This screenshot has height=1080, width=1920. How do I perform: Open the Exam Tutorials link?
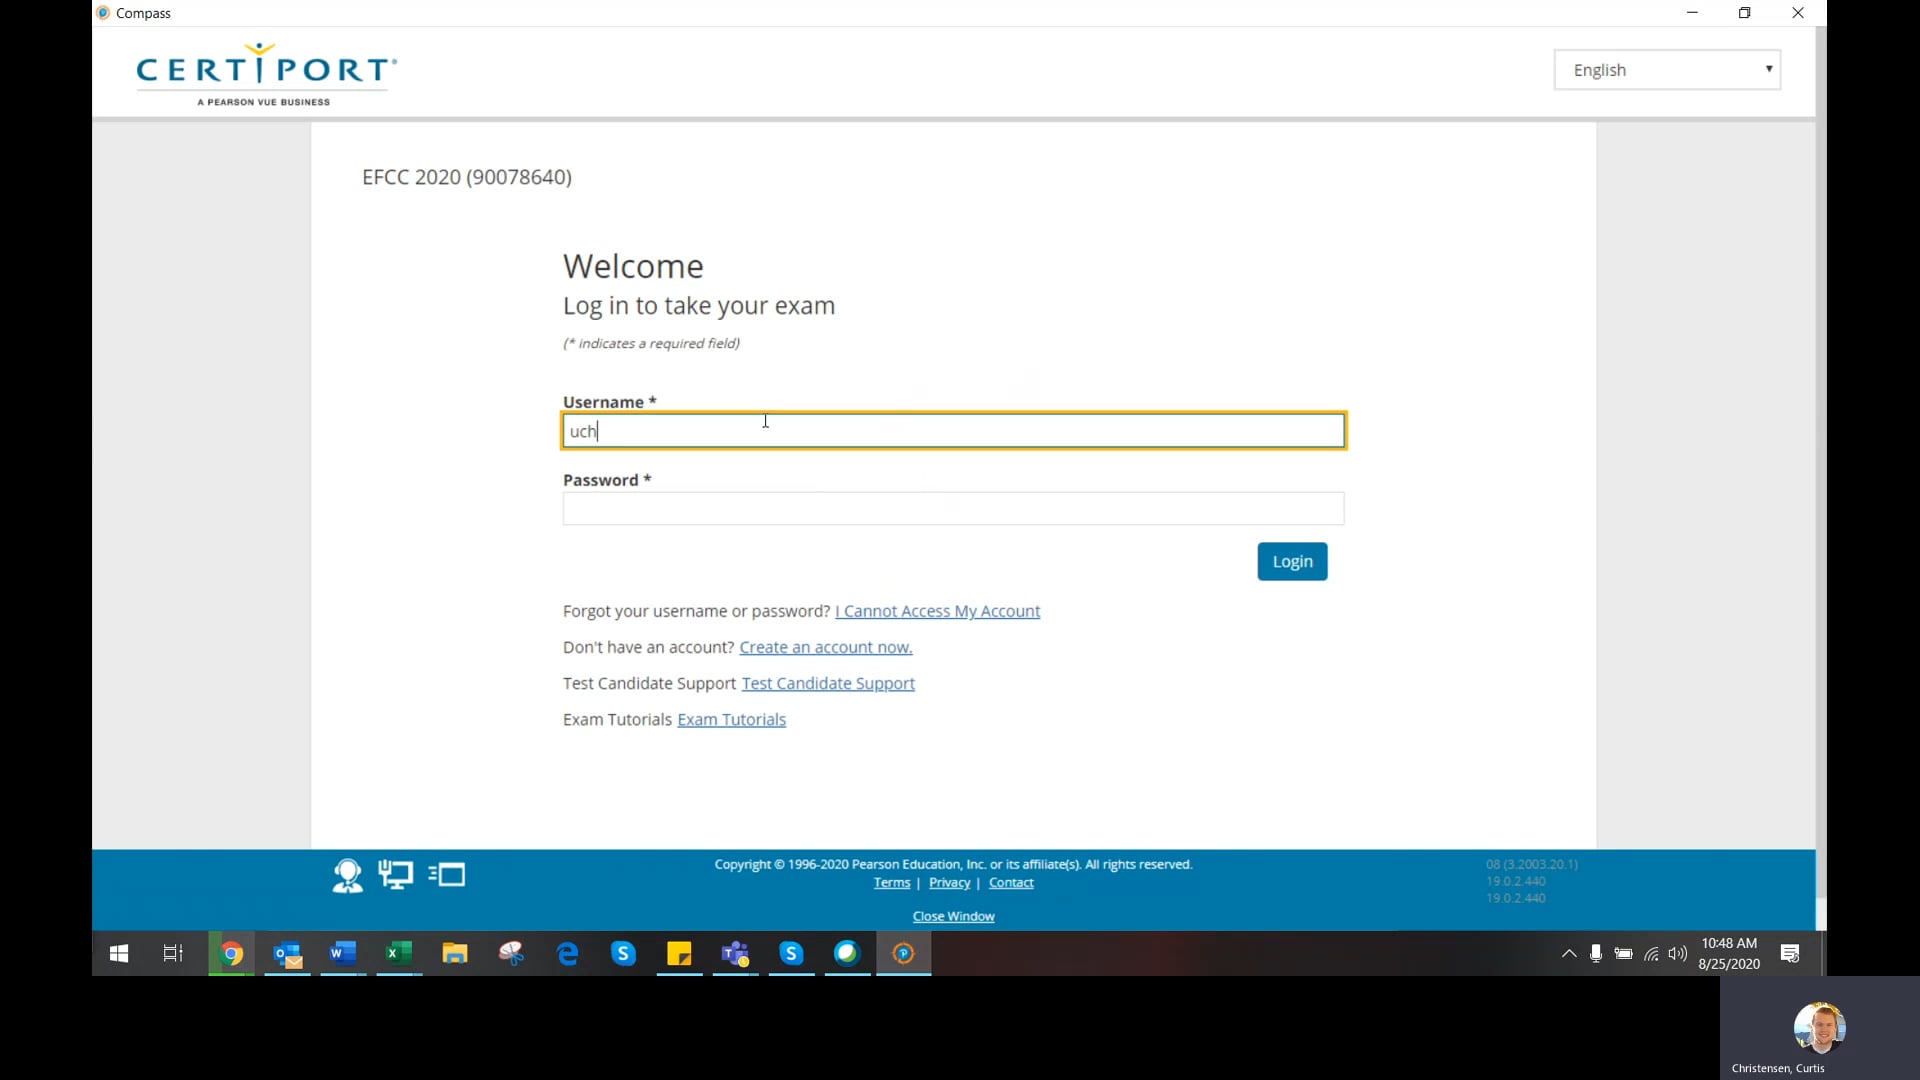731,719
